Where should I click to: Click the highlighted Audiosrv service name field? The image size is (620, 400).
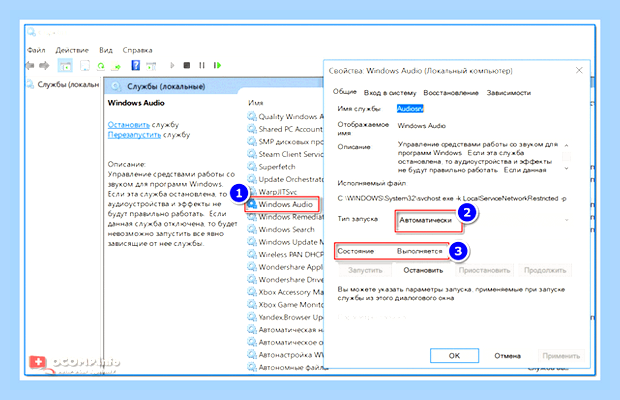pos(410,108)
